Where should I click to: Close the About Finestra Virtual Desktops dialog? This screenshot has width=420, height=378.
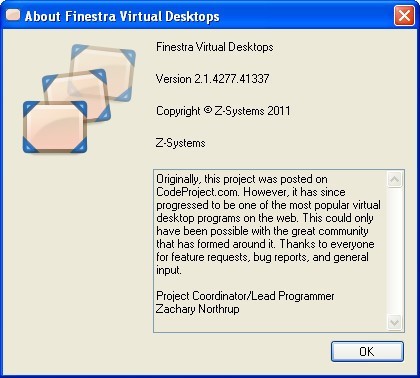[404, 15]
